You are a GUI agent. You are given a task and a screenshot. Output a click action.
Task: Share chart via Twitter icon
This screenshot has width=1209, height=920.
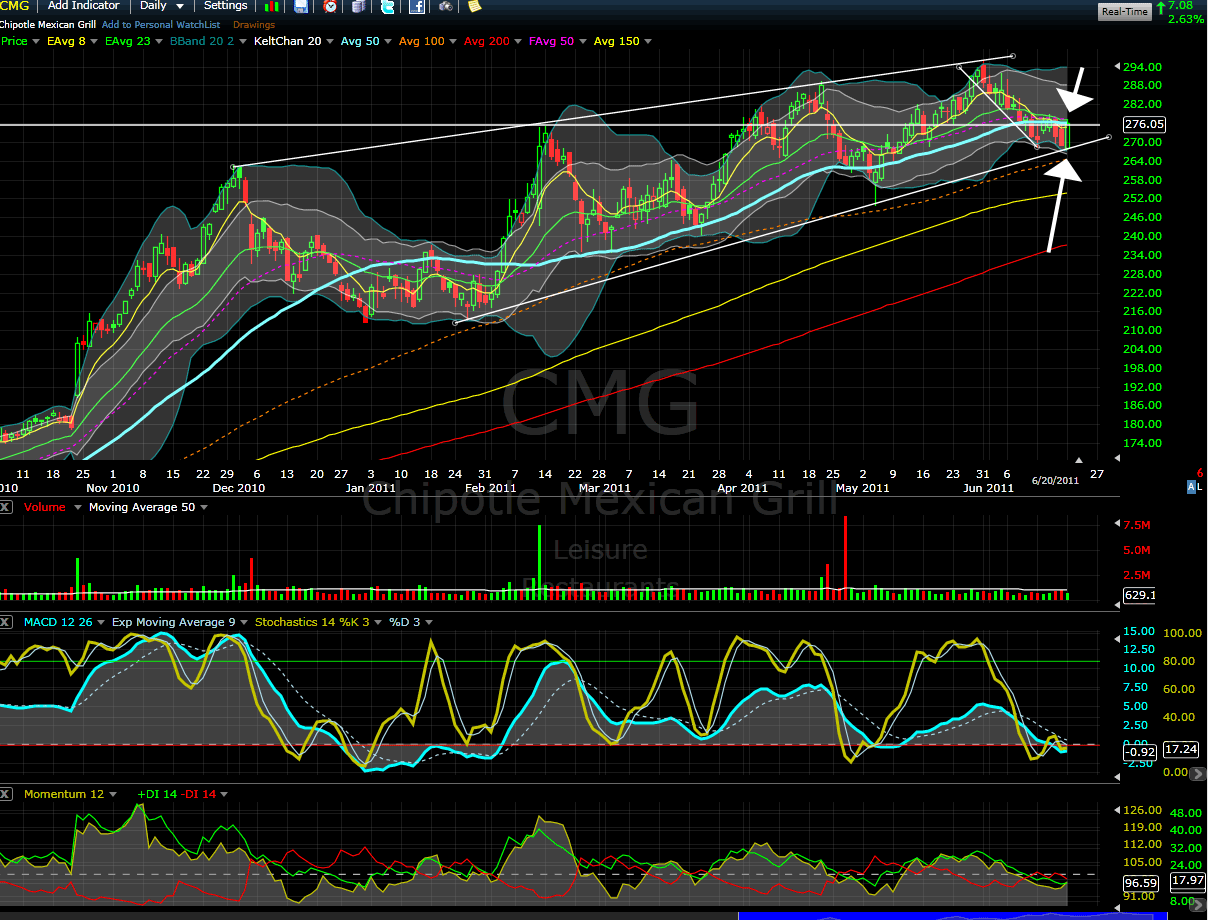(x=387, y=6)
